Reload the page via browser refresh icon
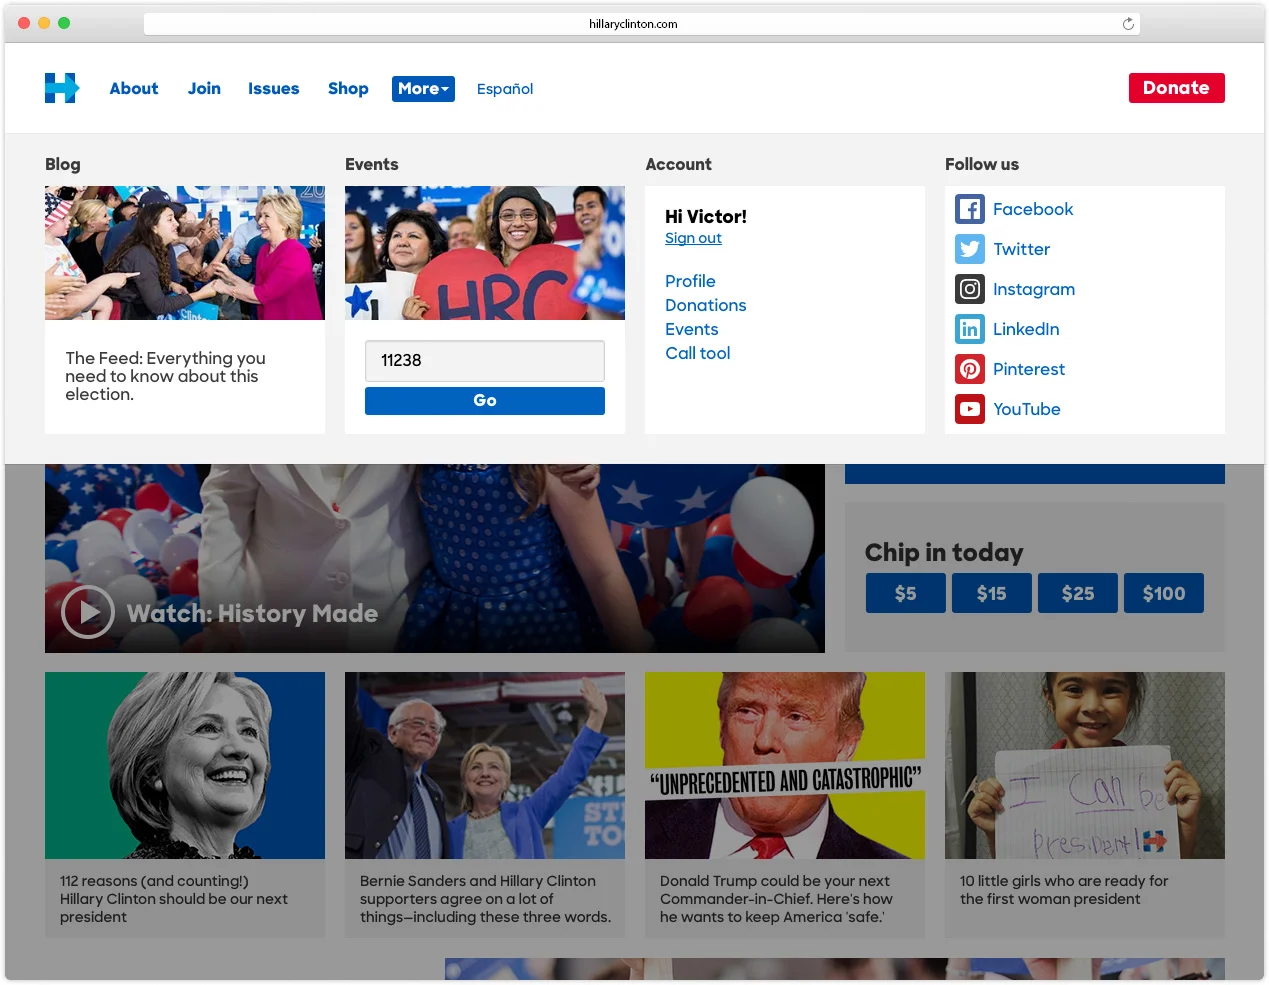This screenshot has height=985, width=1269. [1128, 24]
